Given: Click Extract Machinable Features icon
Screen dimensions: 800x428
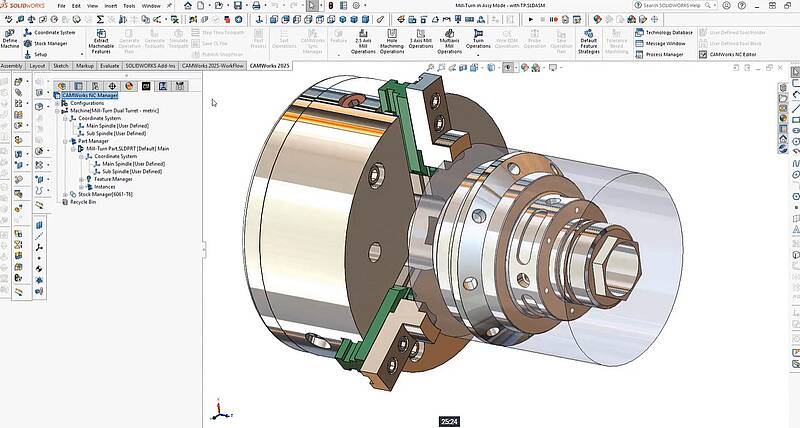Looking at the screenshot, I should (x=99, y=34).
